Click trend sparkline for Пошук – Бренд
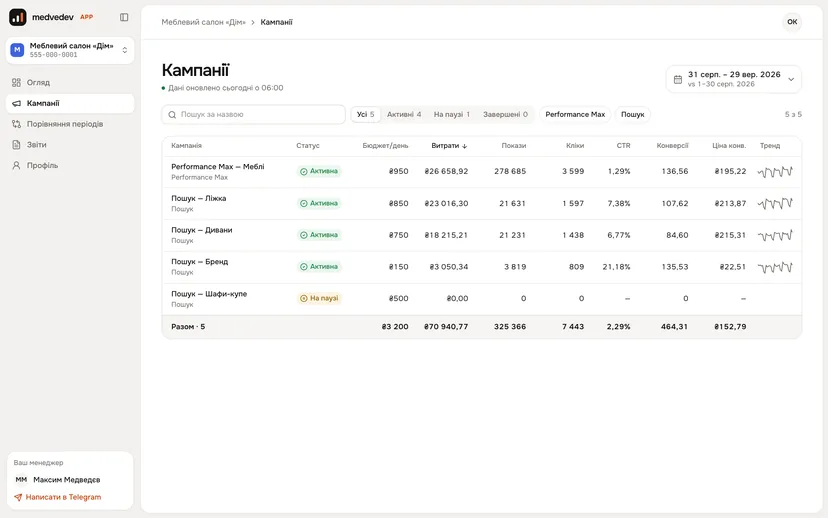 point(775,268)
